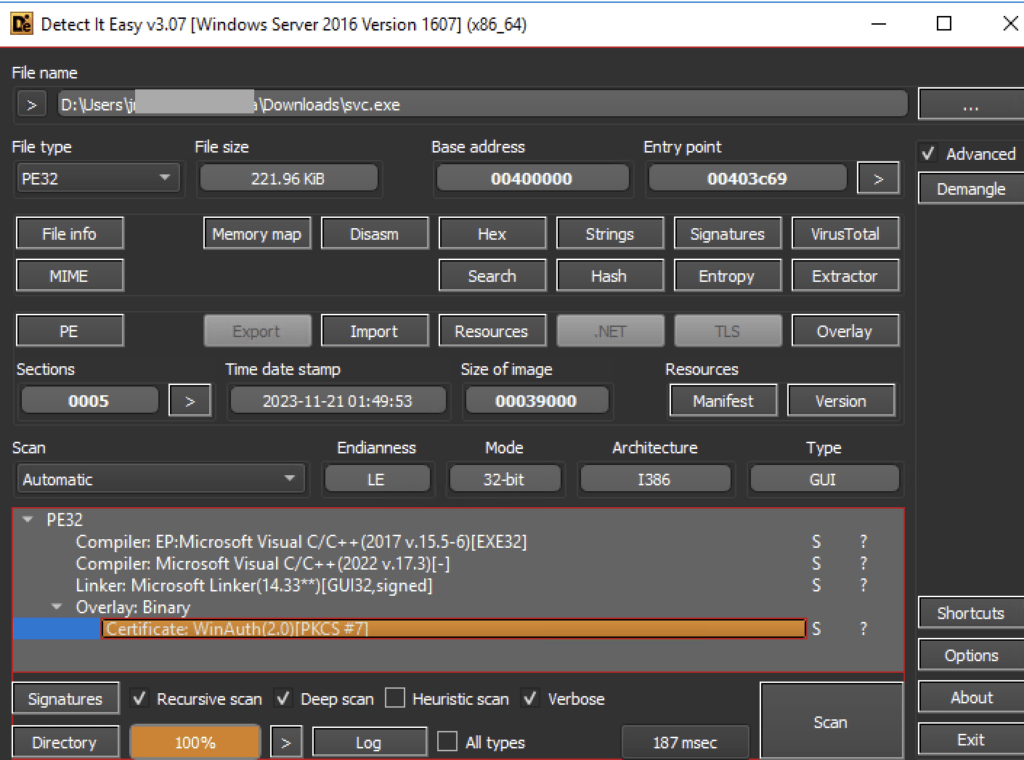This screenshot has width=1024, height=760.
Task: Click the Entry point value 00403c69
Action: [747, 178]
